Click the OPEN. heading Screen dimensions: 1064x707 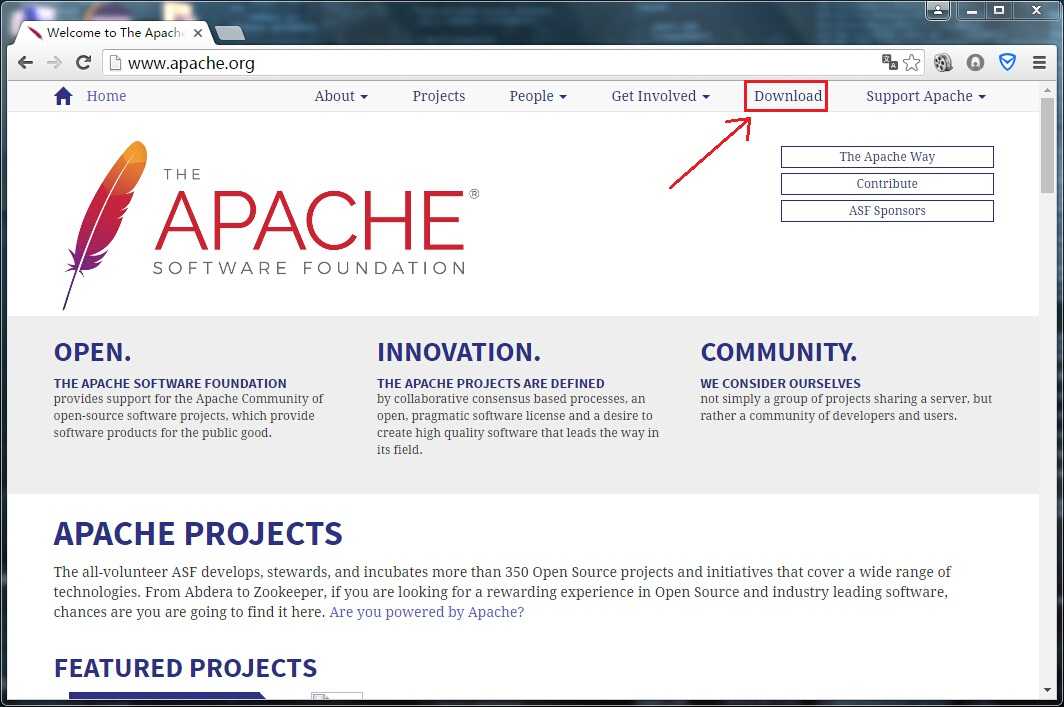92,352
